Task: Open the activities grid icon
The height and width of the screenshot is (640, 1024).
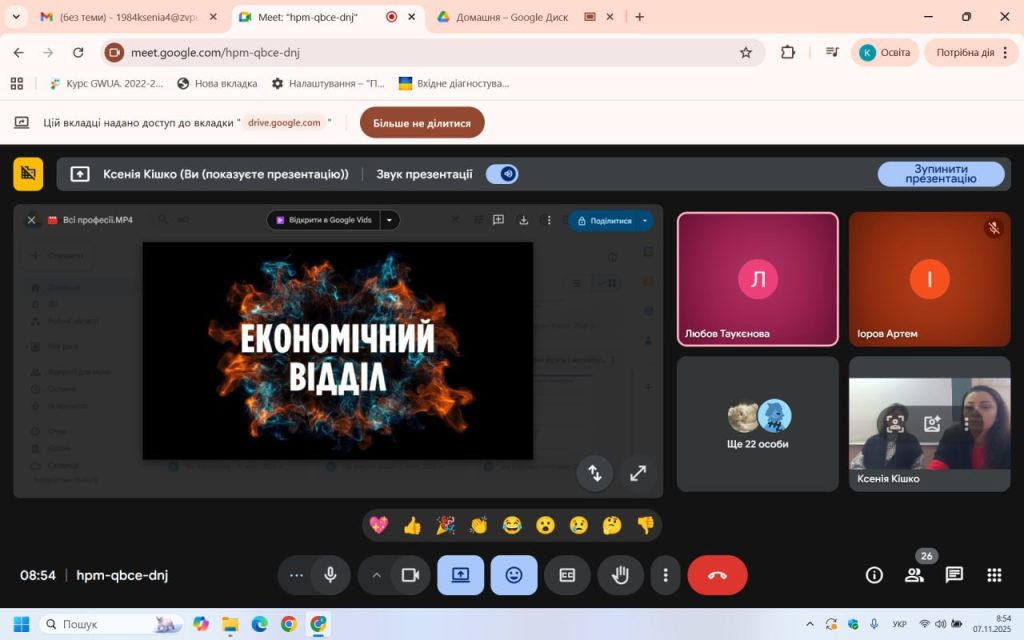Action: coord(994,575)
